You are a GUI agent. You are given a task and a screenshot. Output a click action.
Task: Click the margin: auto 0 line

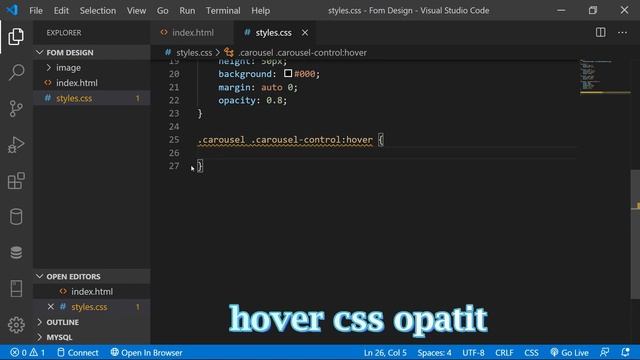point(258,87)
